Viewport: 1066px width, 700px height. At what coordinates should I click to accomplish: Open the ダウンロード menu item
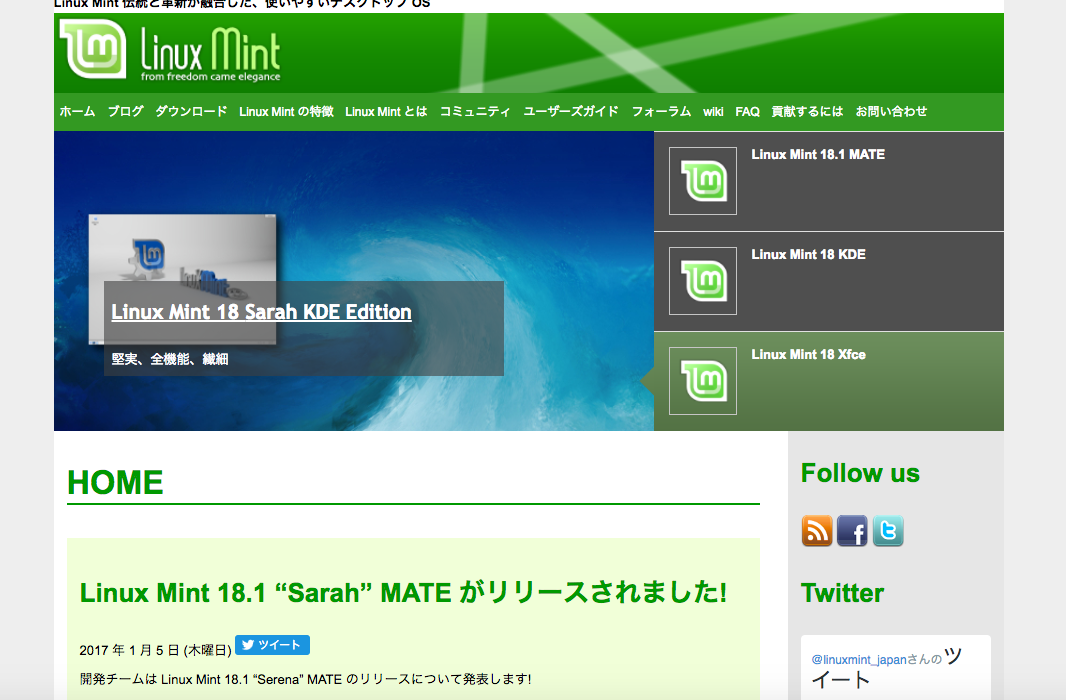[x=191, y=111]
